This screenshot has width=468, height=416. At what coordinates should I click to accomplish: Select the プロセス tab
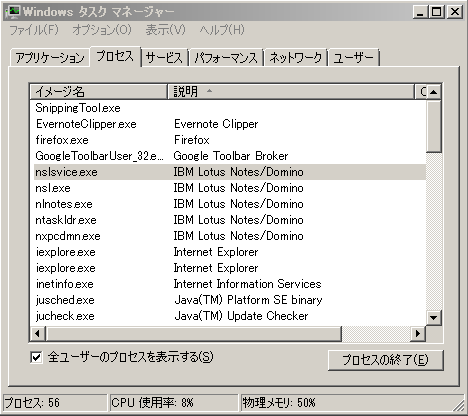click(115, 56)
